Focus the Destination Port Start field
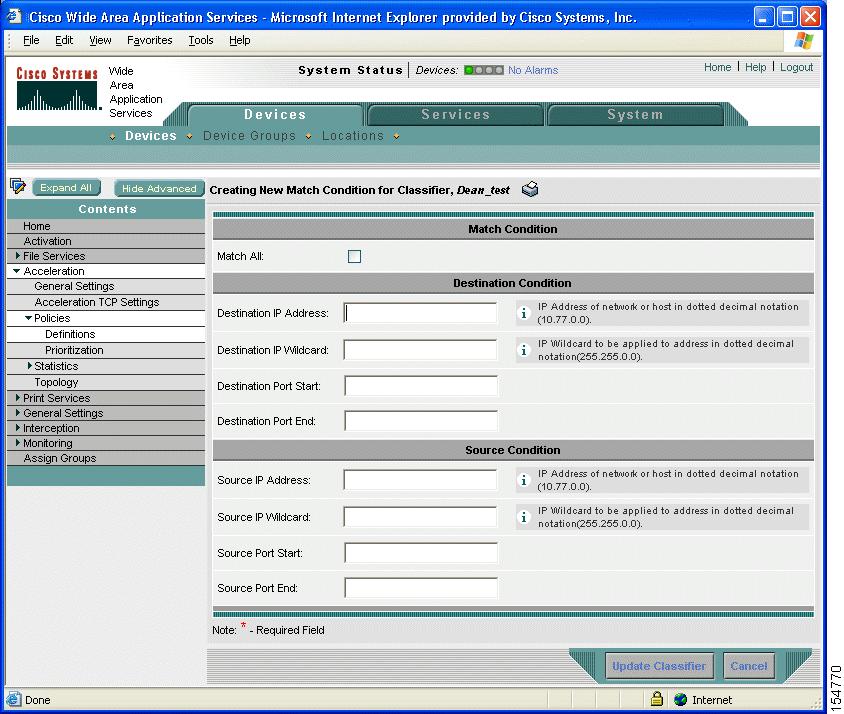 click(421, 386)
